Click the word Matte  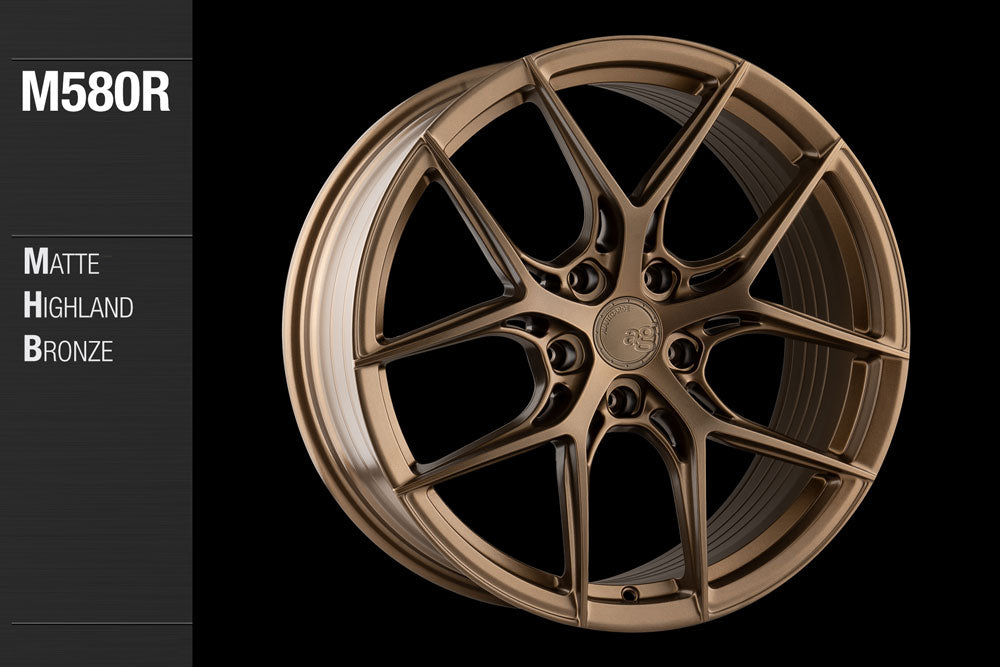click(61, 261)
